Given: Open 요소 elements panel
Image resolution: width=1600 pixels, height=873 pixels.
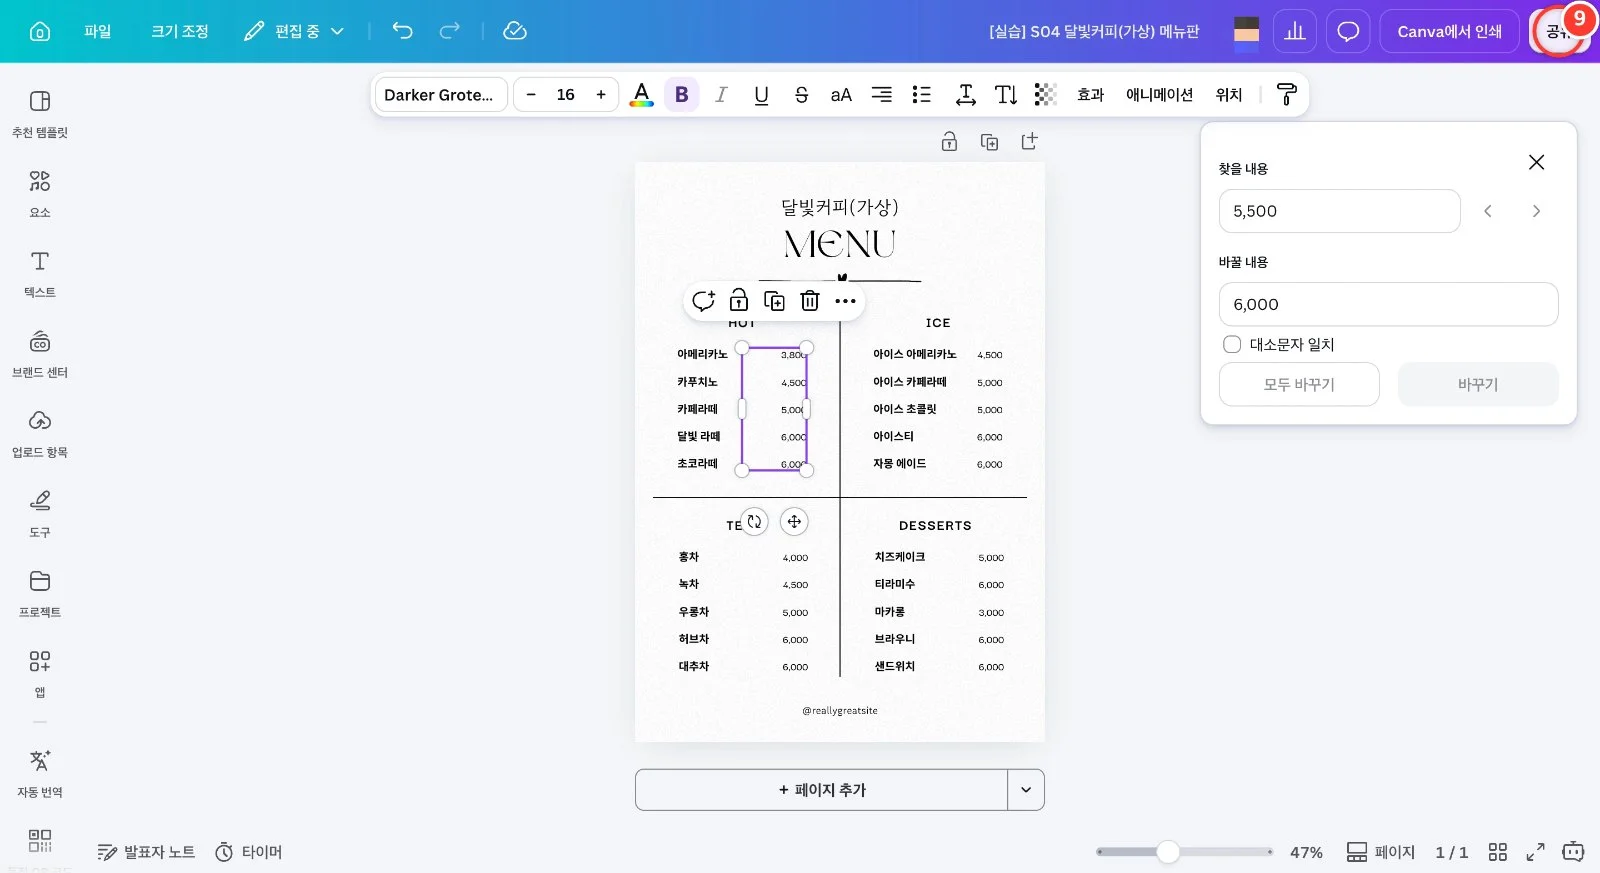Looking at the screenshot, I should [x=40, y=193].
